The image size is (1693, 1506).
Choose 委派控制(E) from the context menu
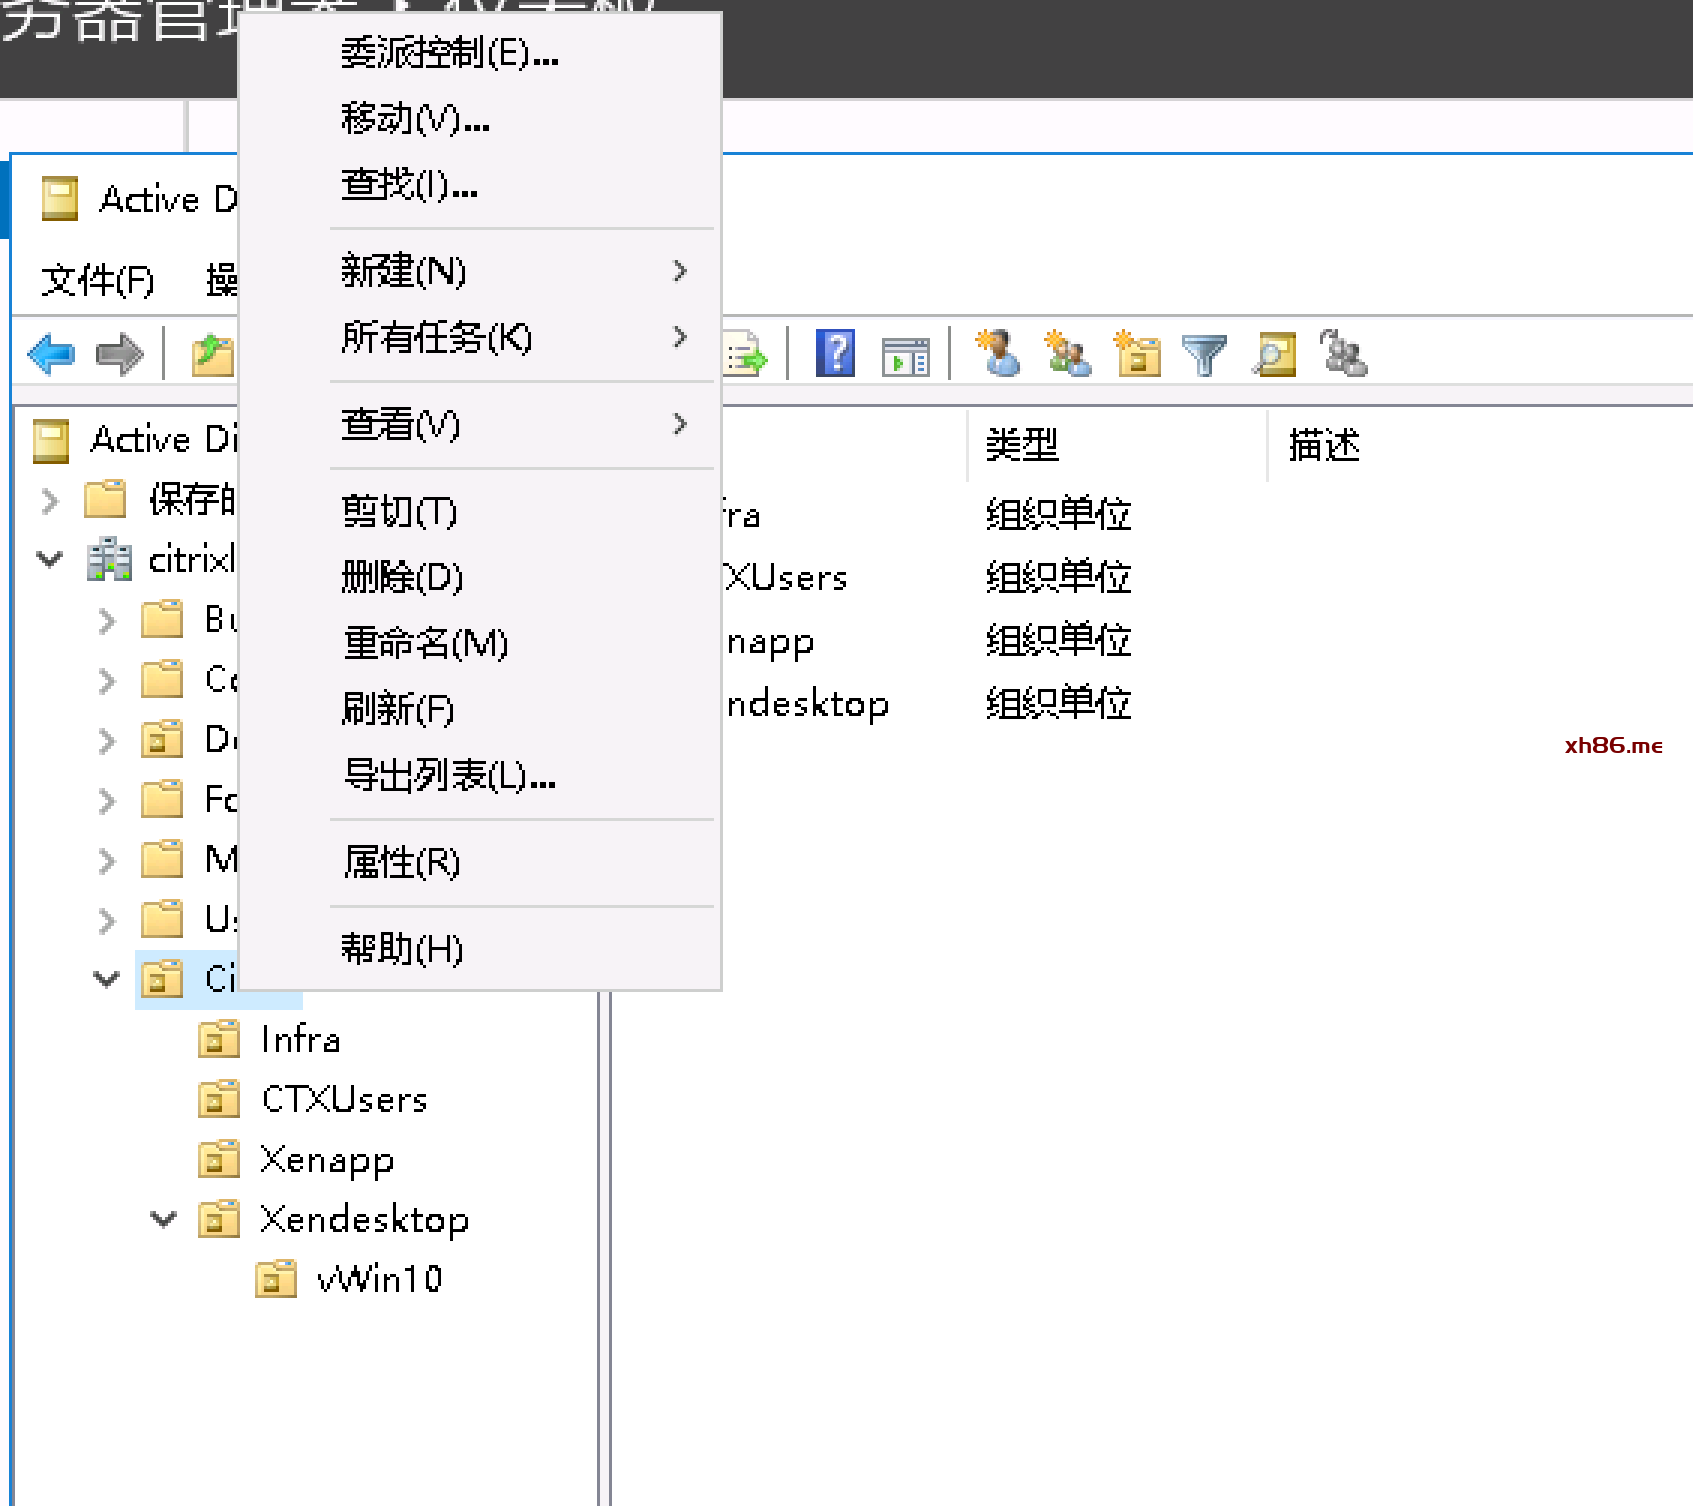tap(449, 53)
